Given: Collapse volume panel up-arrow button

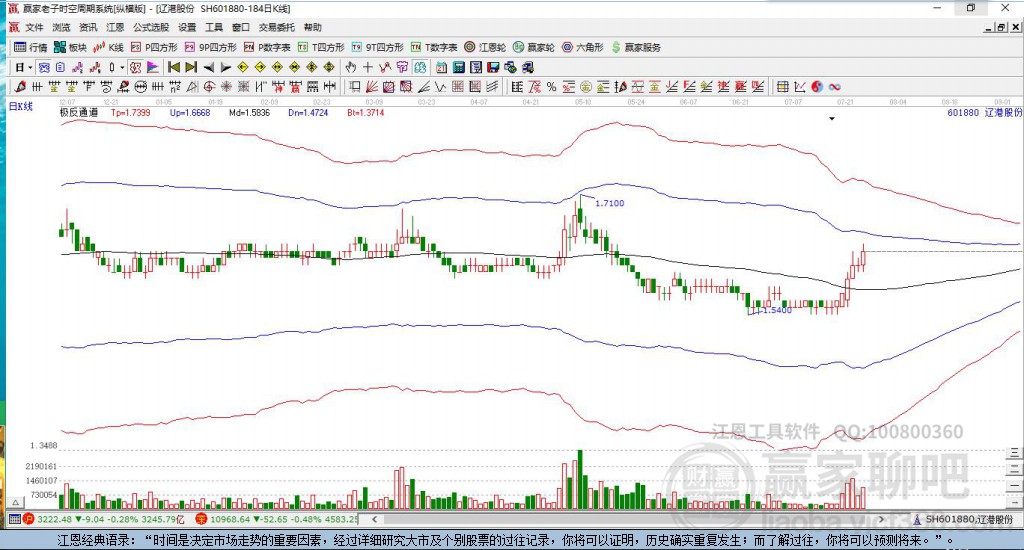Looking at the screenshot, I should [16, 503].
